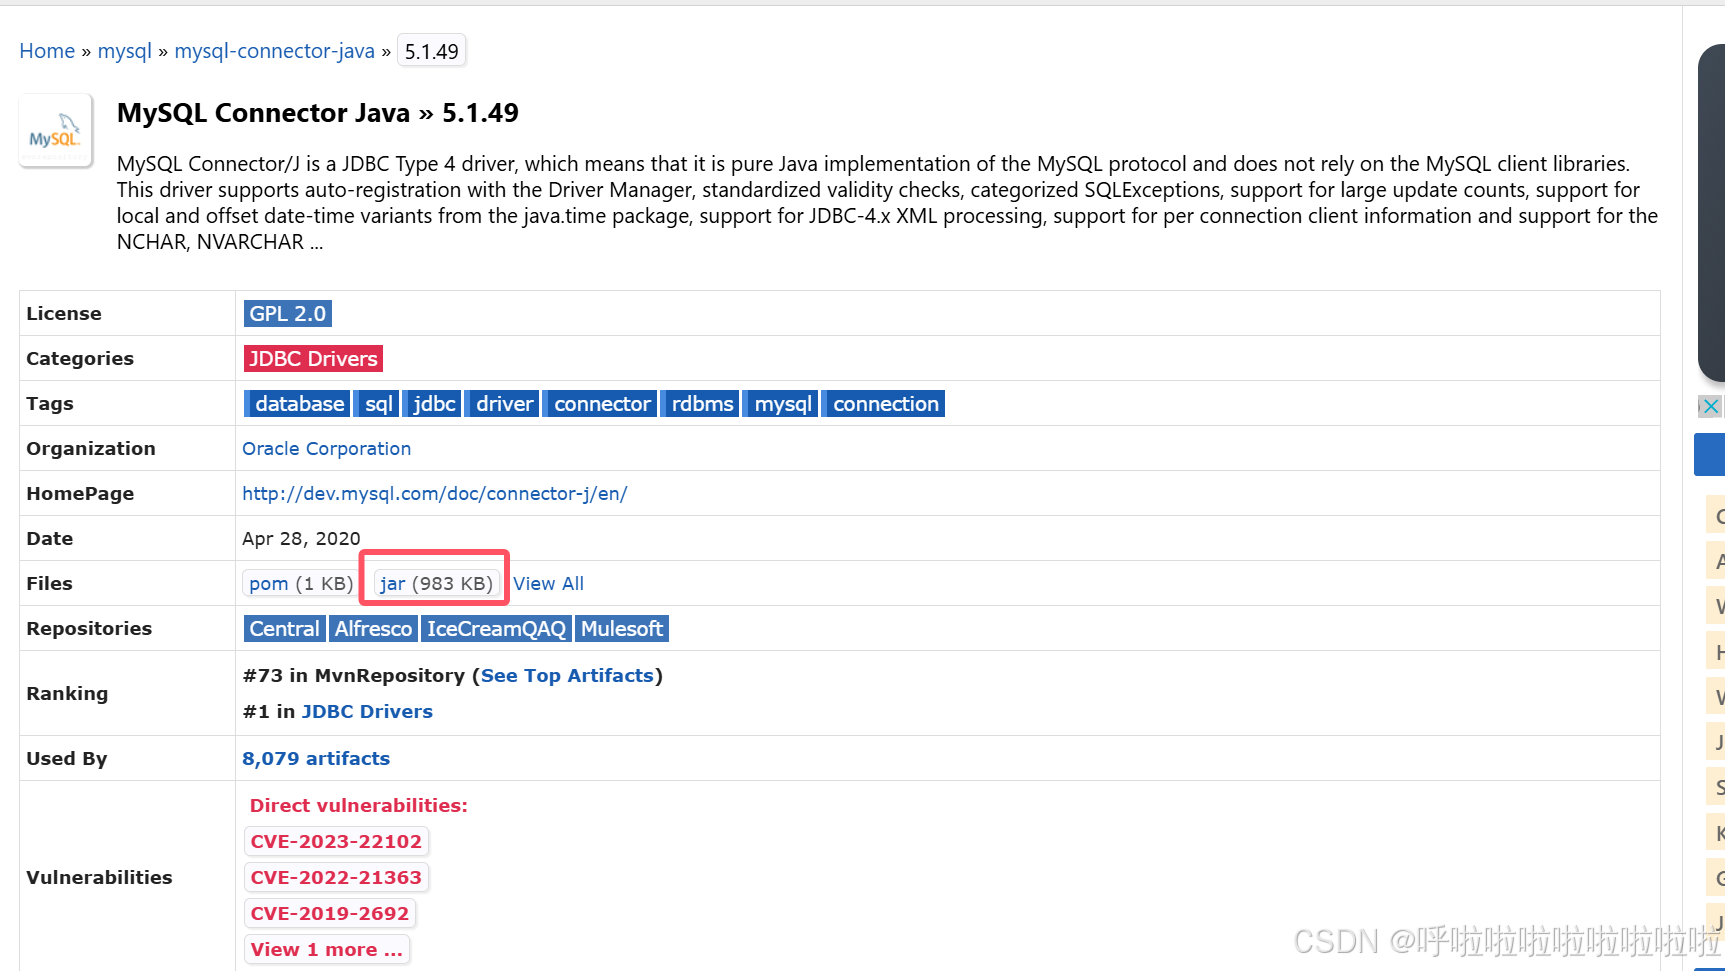
Task: Download the jar (983 KB) file
Action: pyautogui.click(x=436, y=584)
